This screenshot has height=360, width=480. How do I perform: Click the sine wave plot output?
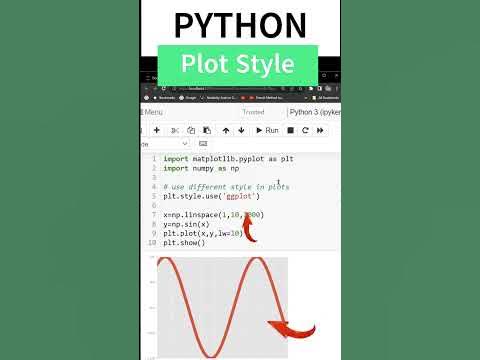tap(222, 307)
